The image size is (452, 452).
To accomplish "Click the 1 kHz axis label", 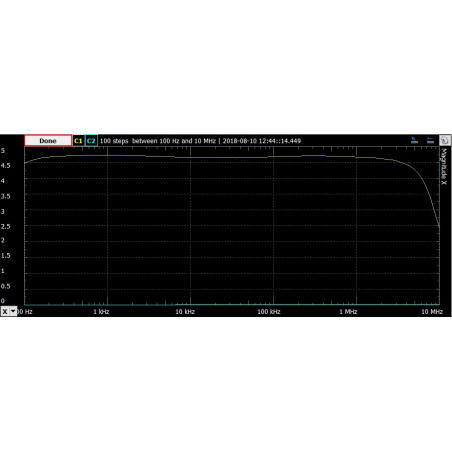I will [x=101, y=312].
